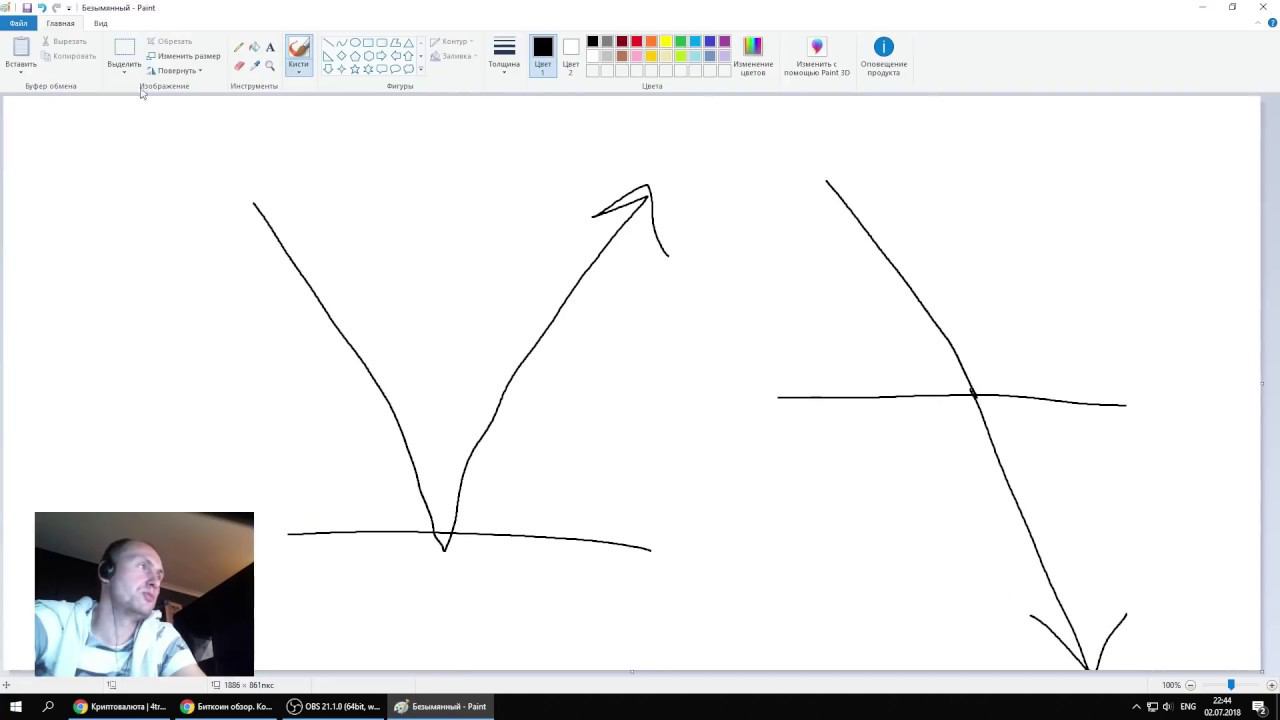Select the Pencil tool
The image size is (1280, 720).
(x=239, y=47)
